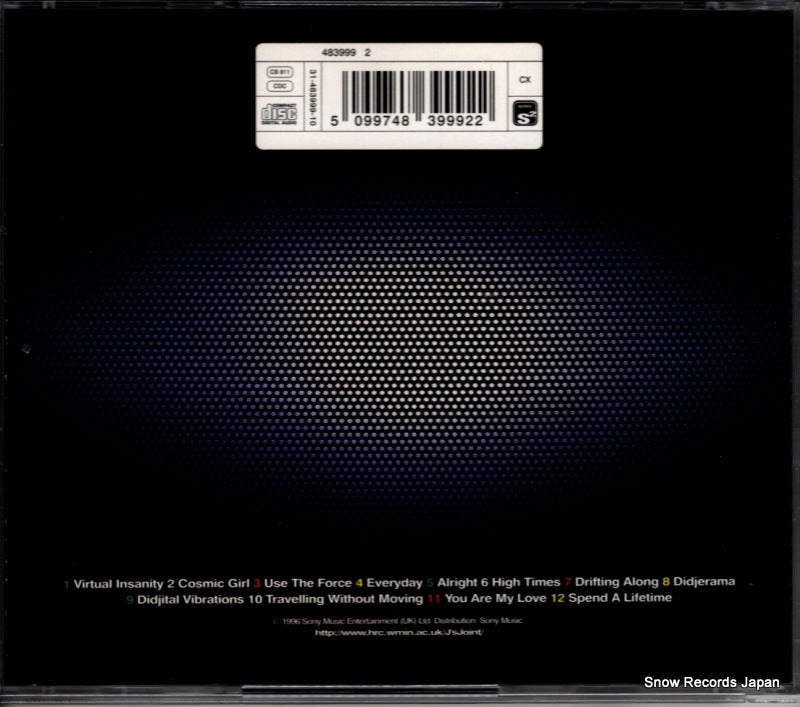Select the track 7 Drifting Along entry
Image resolution: width=800 pixels, height=707 pixels.
617,584
